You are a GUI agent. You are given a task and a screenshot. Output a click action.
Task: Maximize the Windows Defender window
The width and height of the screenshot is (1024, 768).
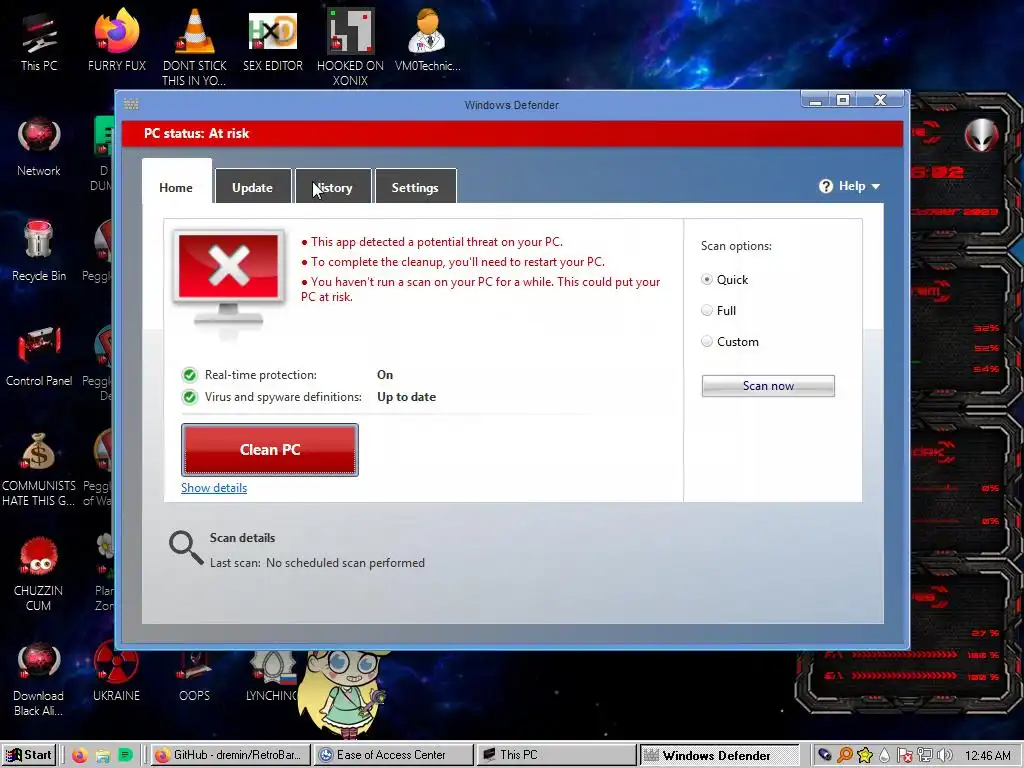point(842,100)
